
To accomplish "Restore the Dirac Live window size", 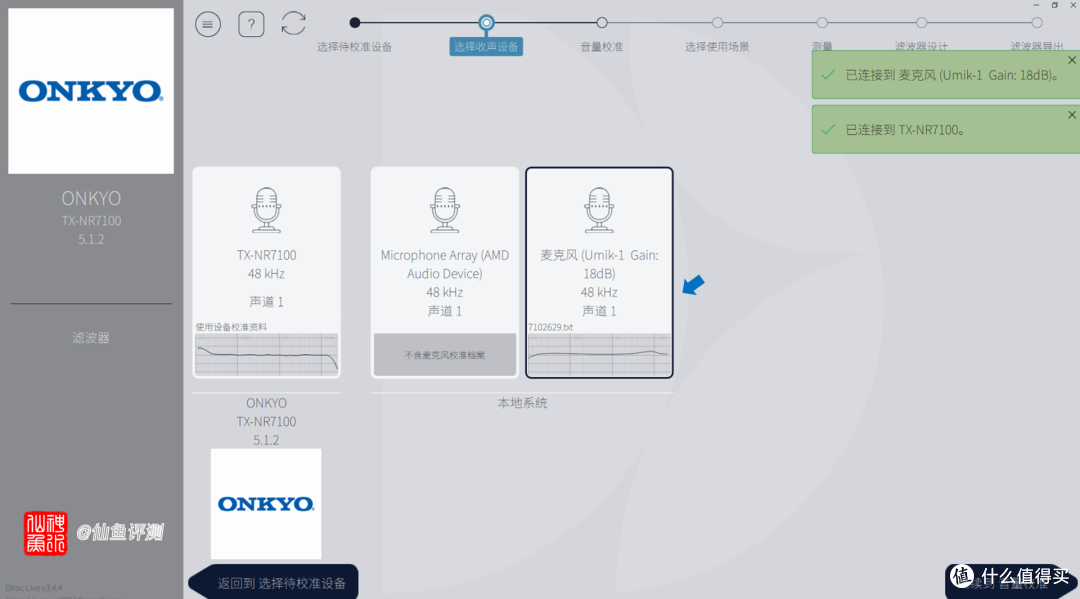I will (x=1055, y=5).
